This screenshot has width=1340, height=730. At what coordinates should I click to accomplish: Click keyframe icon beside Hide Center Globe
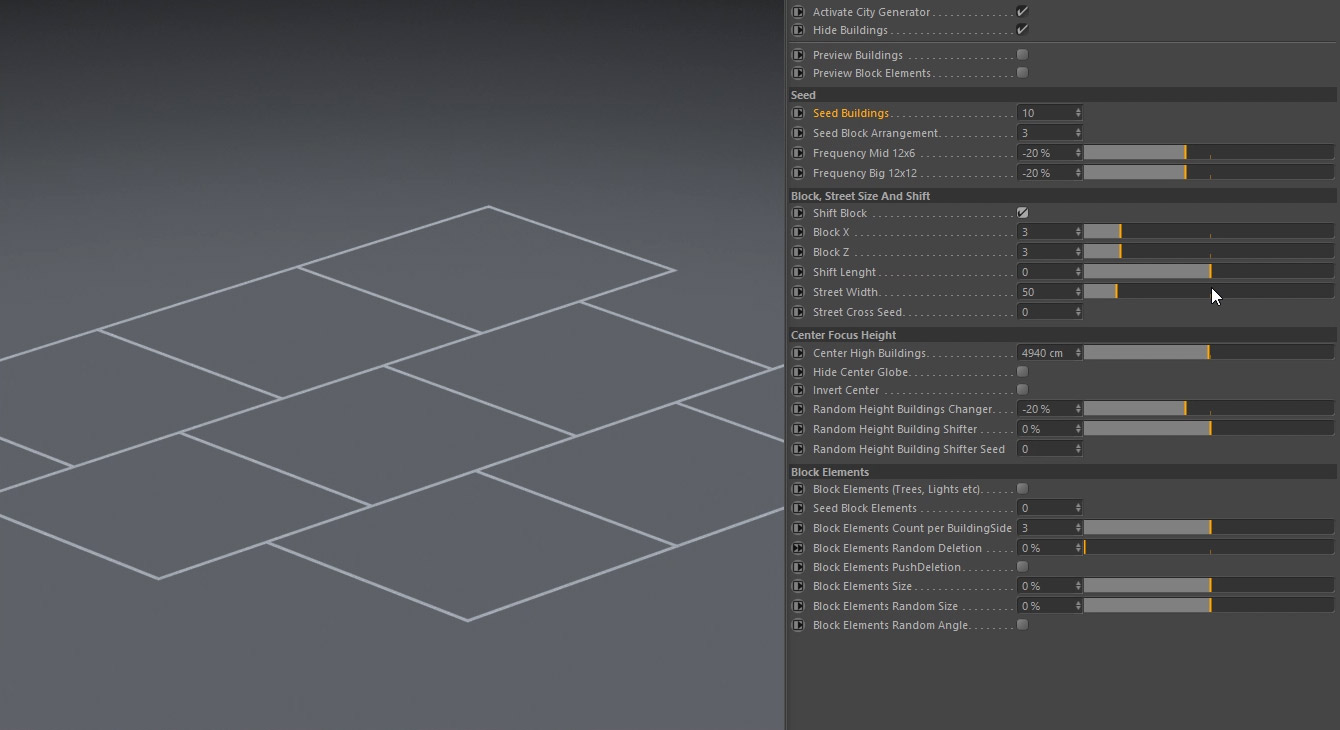point(798,372)
